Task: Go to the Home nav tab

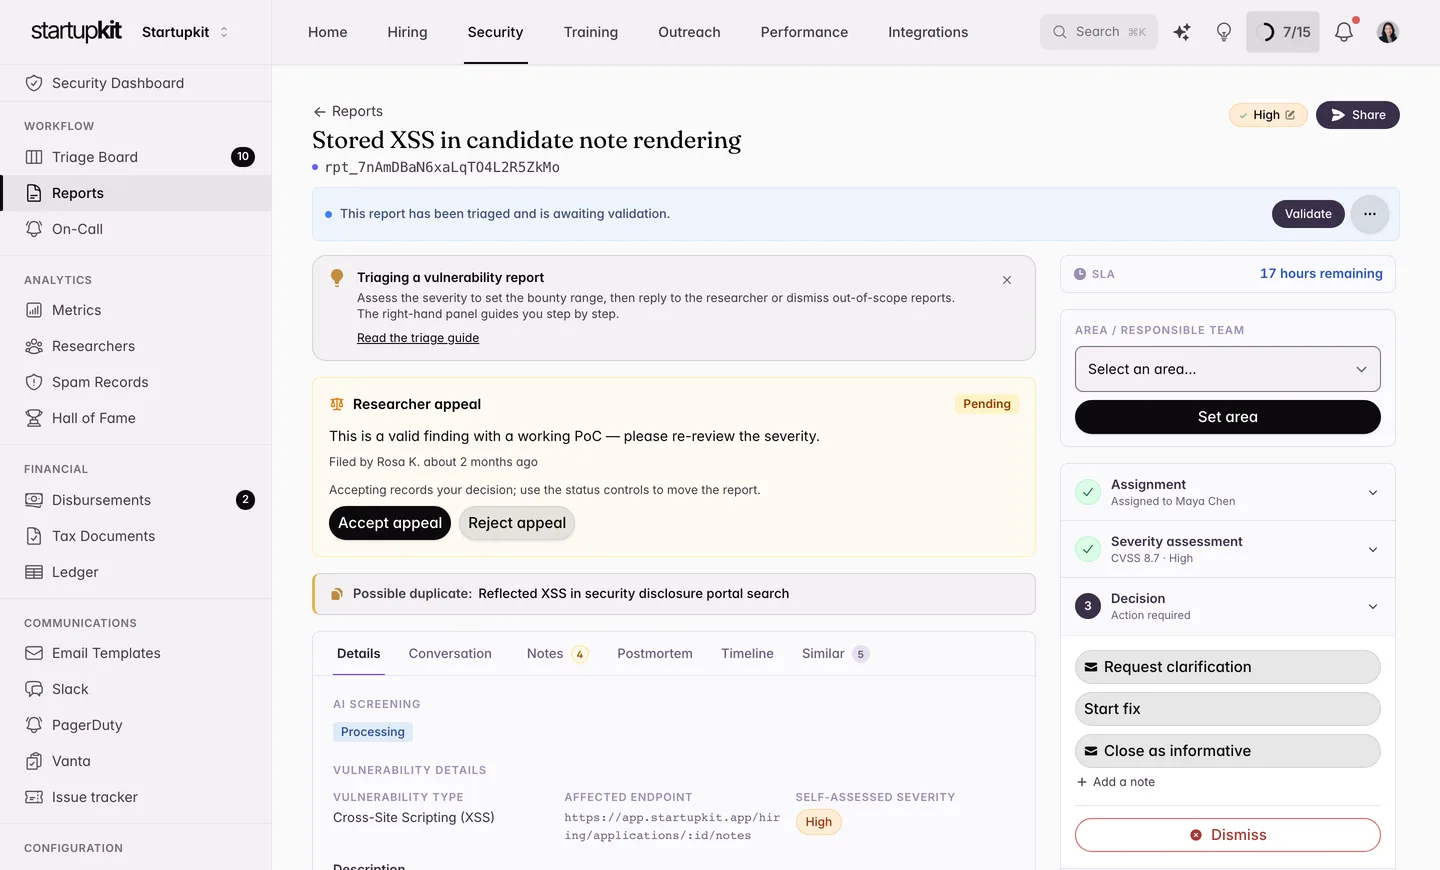Action: (328, 32)
